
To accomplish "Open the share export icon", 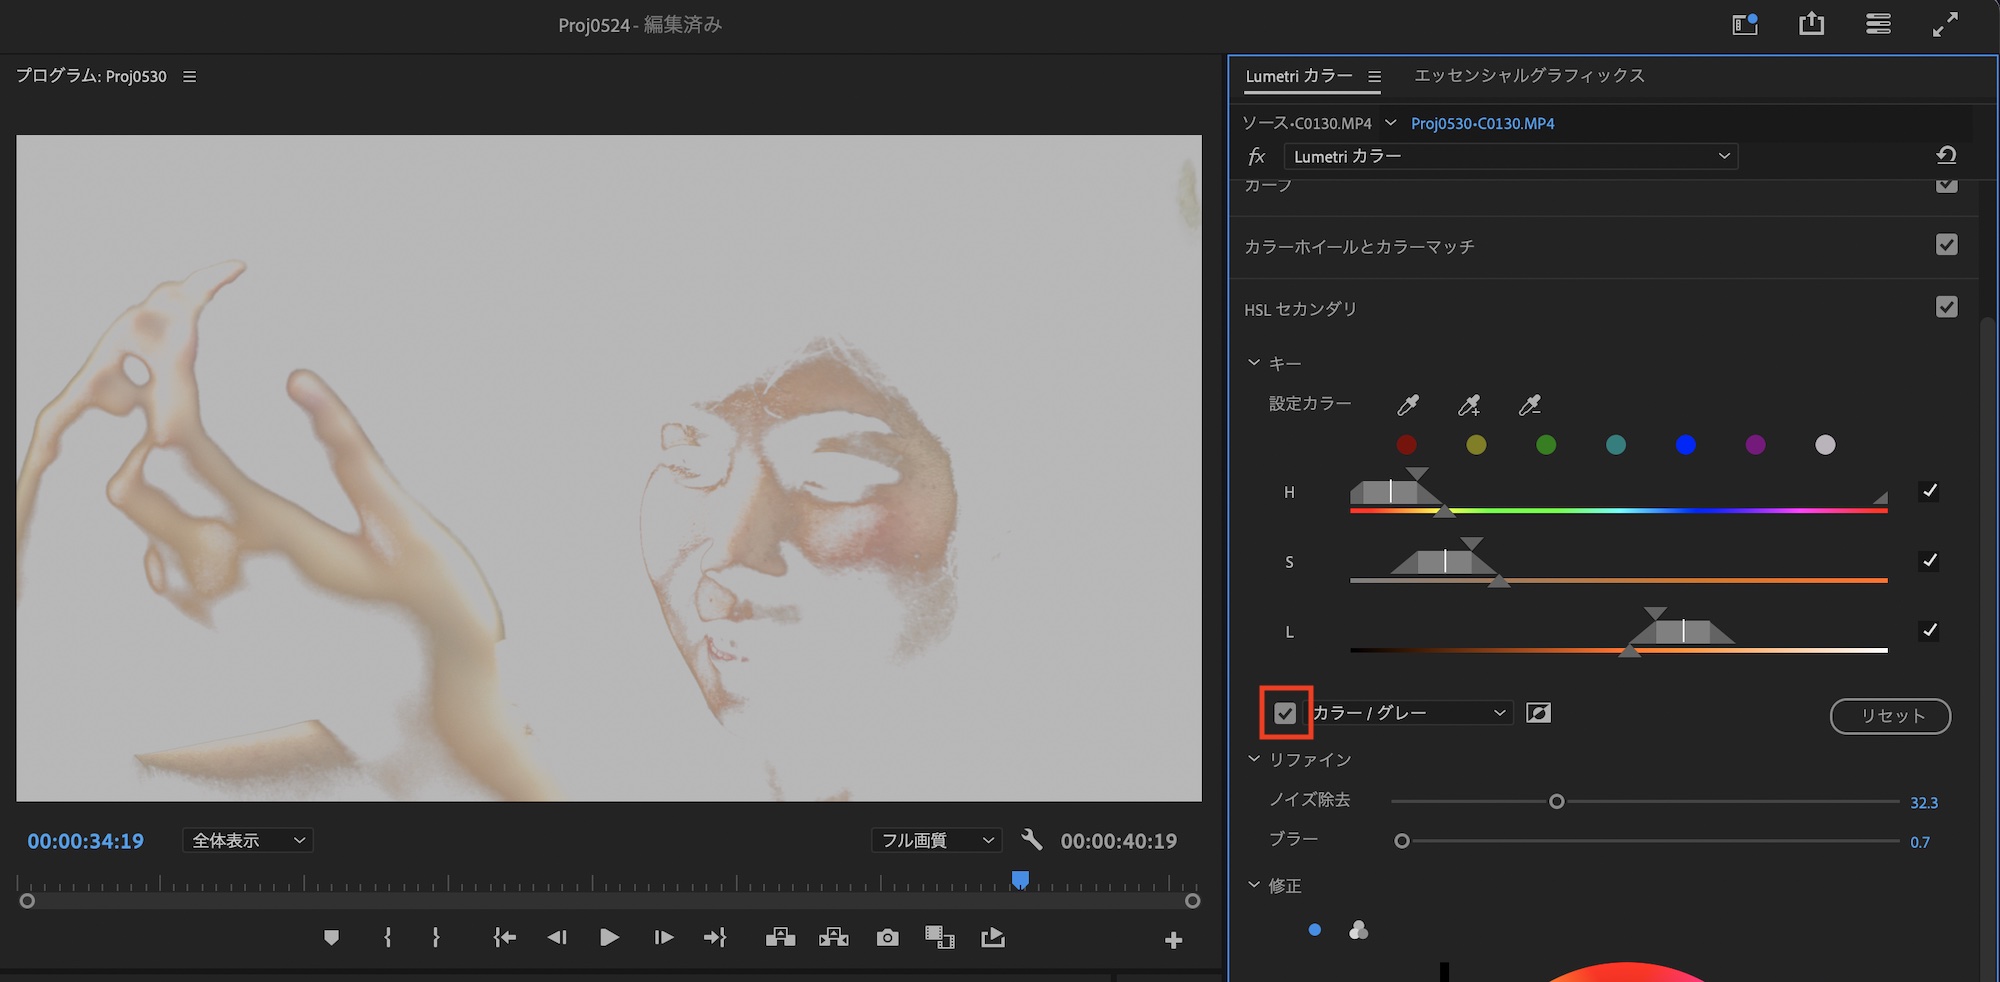I will coord(1811,25).
